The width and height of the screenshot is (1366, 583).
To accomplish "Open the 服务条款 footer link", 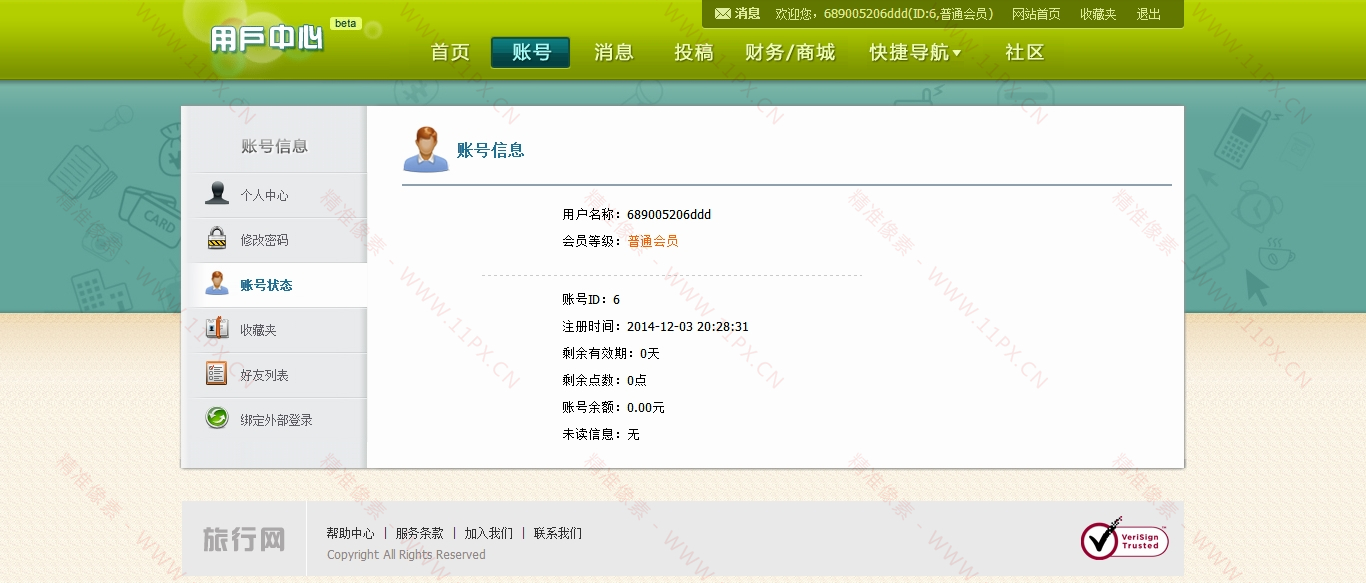I will (x=419, y=533).
